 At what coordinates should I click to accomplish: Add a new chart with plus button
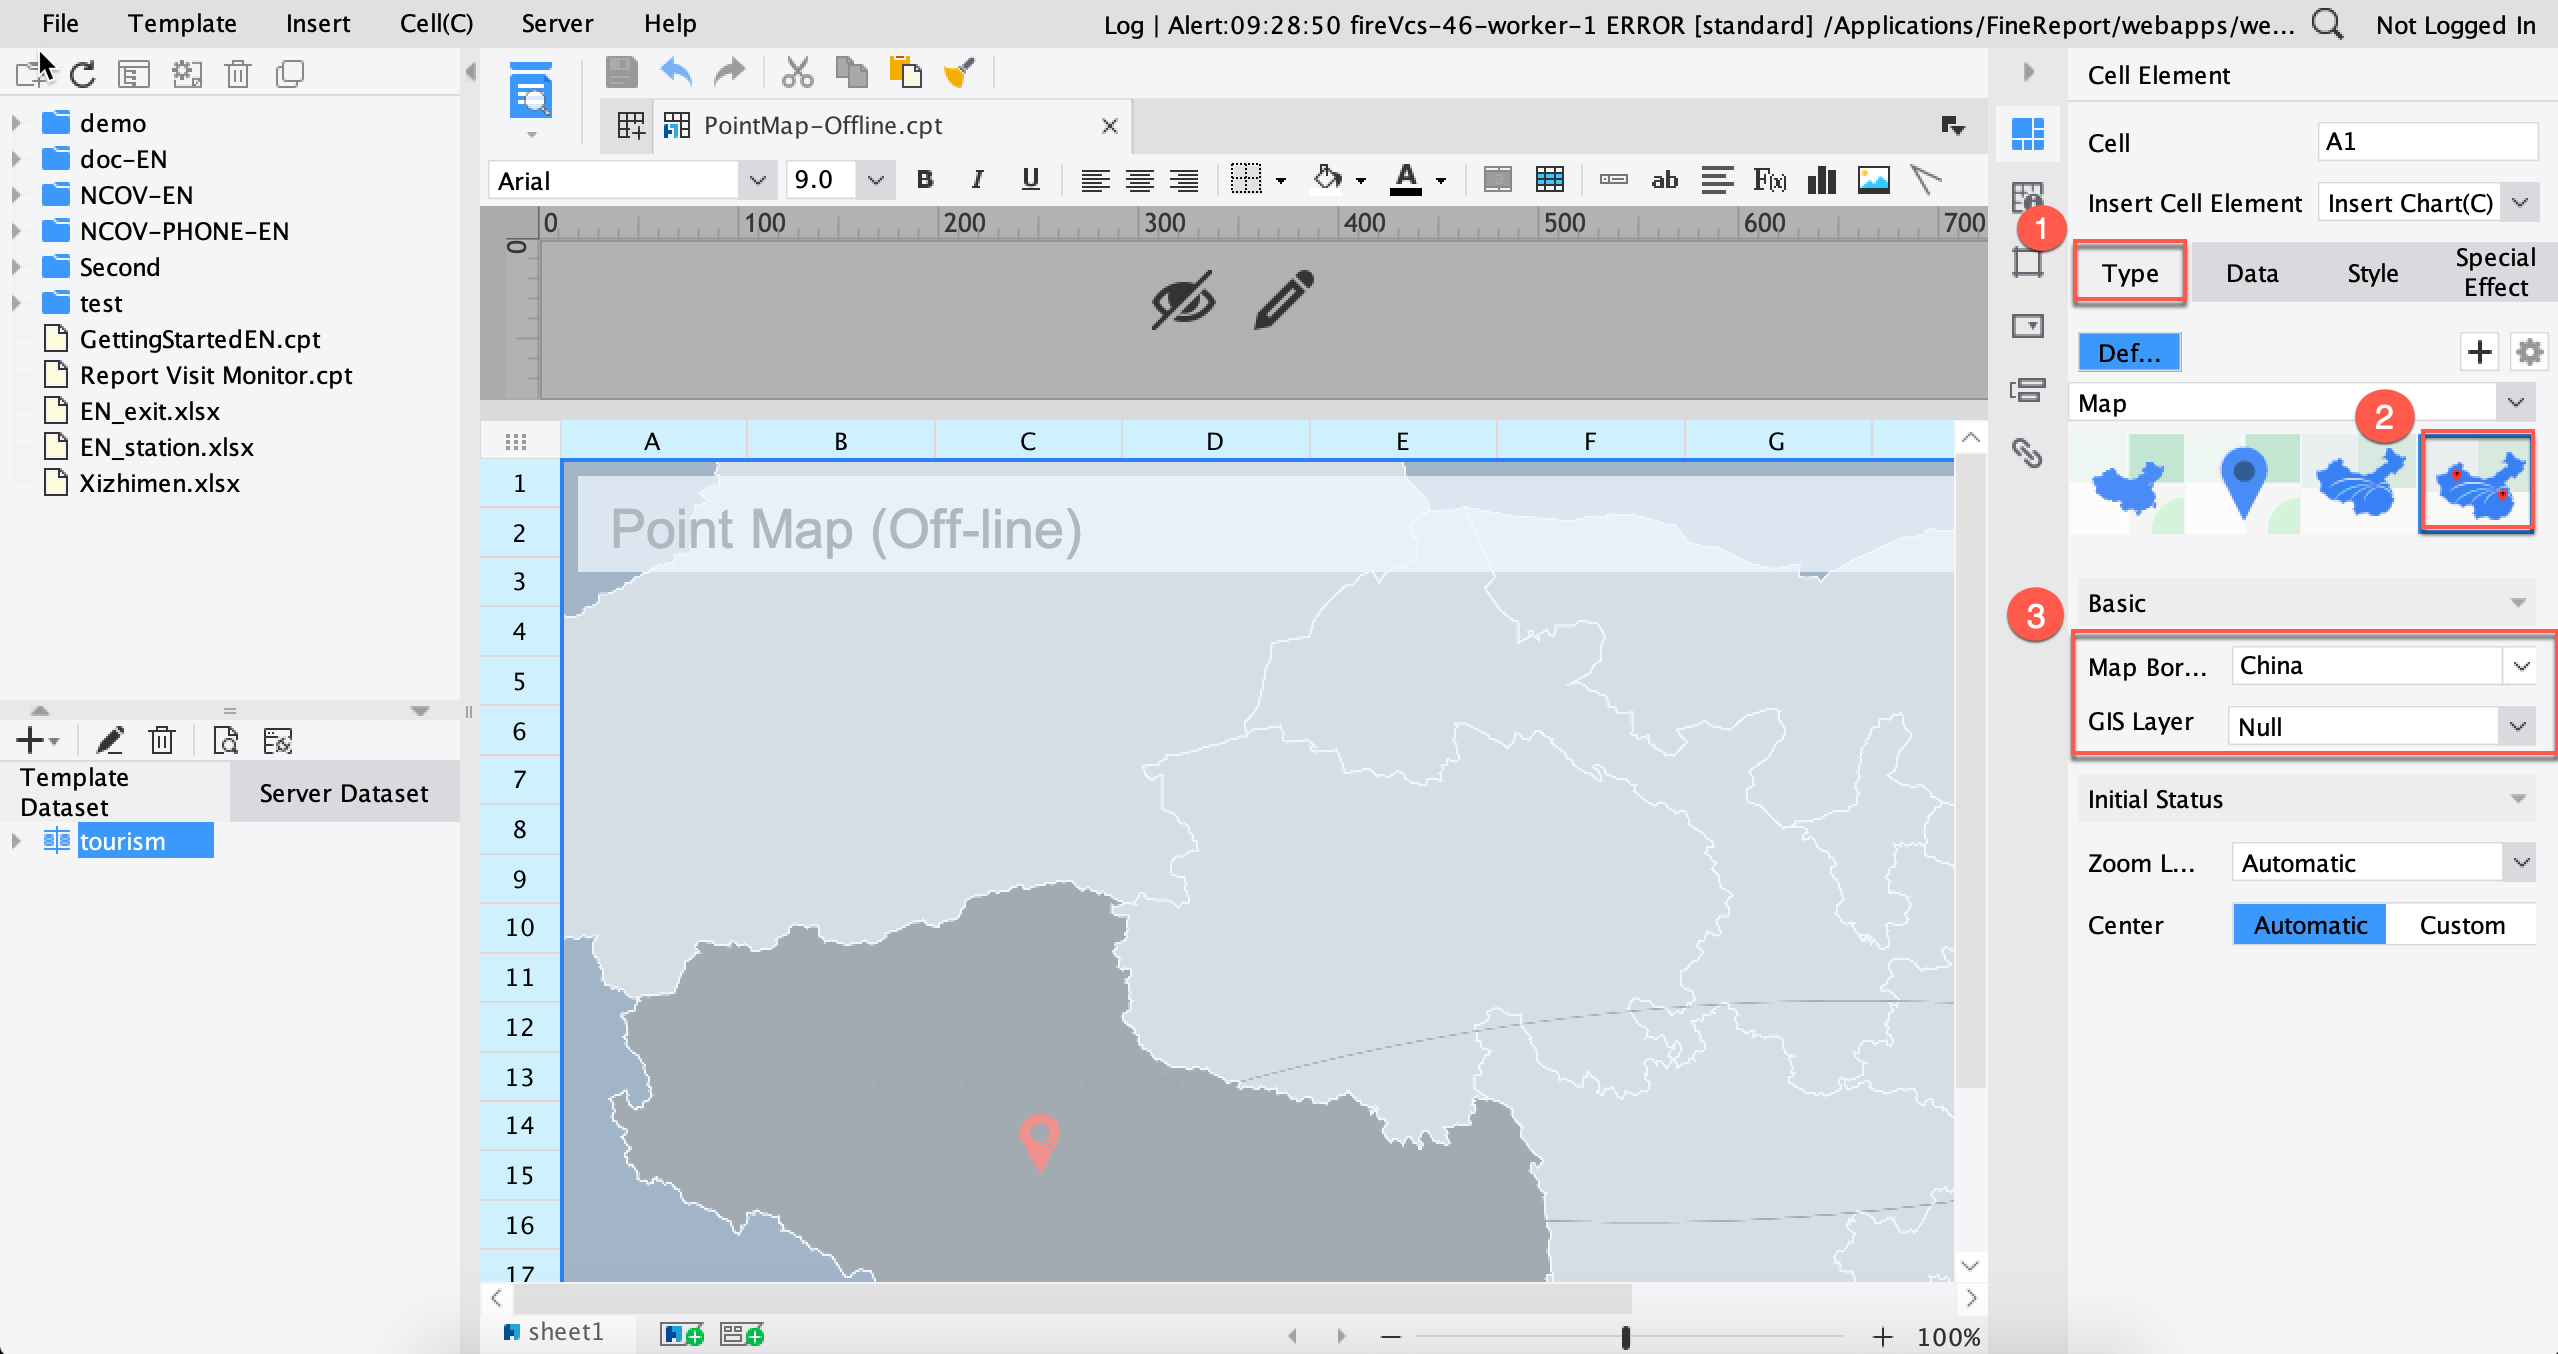(2479, 352)
